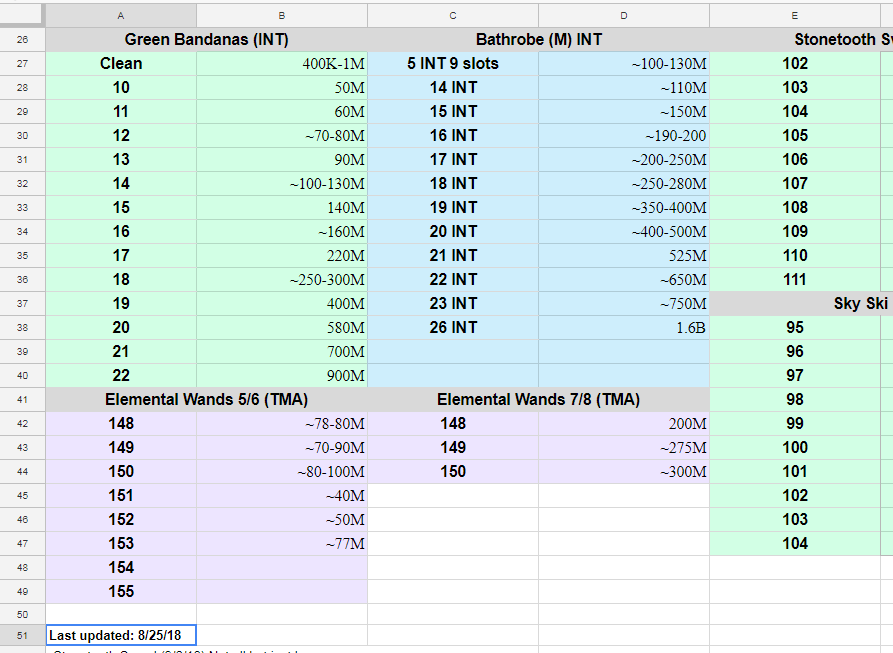Click the '90M' price cell
The image size is (893, 653).
point(282,159)
